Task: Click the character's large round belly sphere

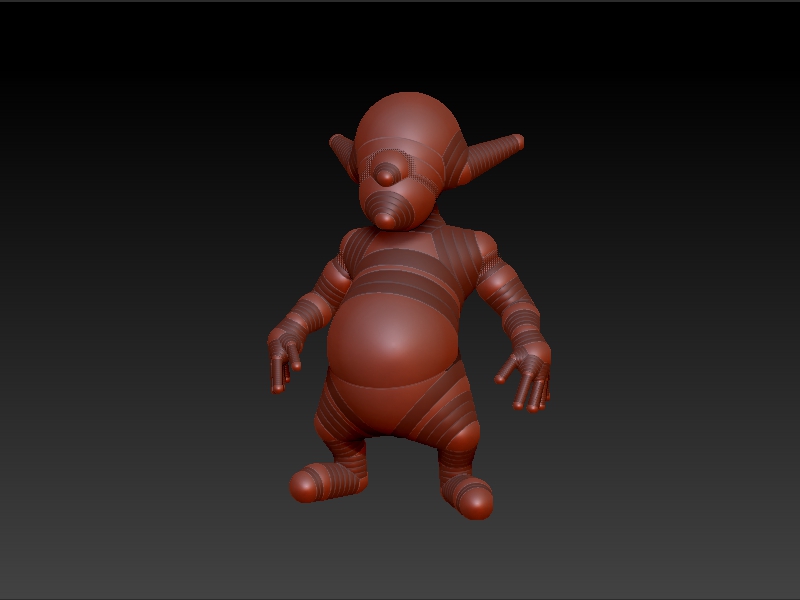Action: (393, 340)
